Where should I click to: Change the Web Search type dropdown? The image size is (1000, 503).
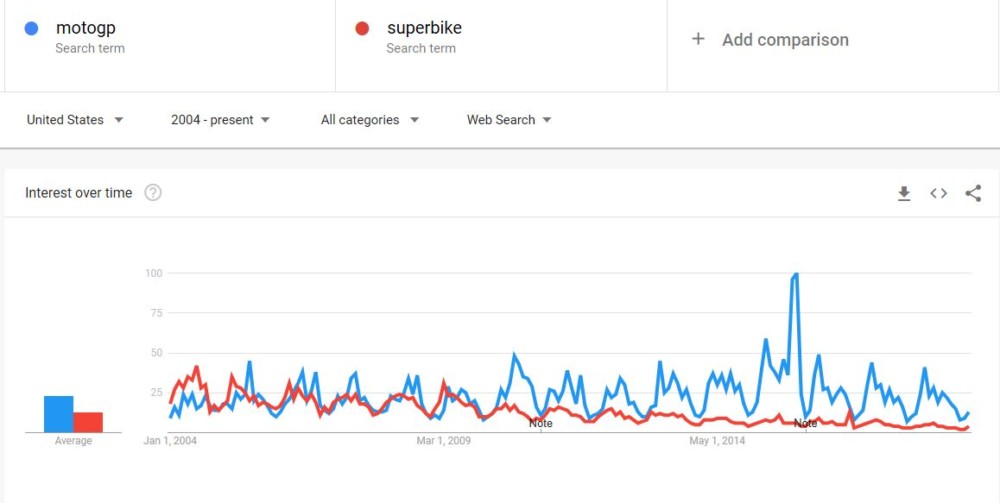pyautogui.click(x=509, y=120)
